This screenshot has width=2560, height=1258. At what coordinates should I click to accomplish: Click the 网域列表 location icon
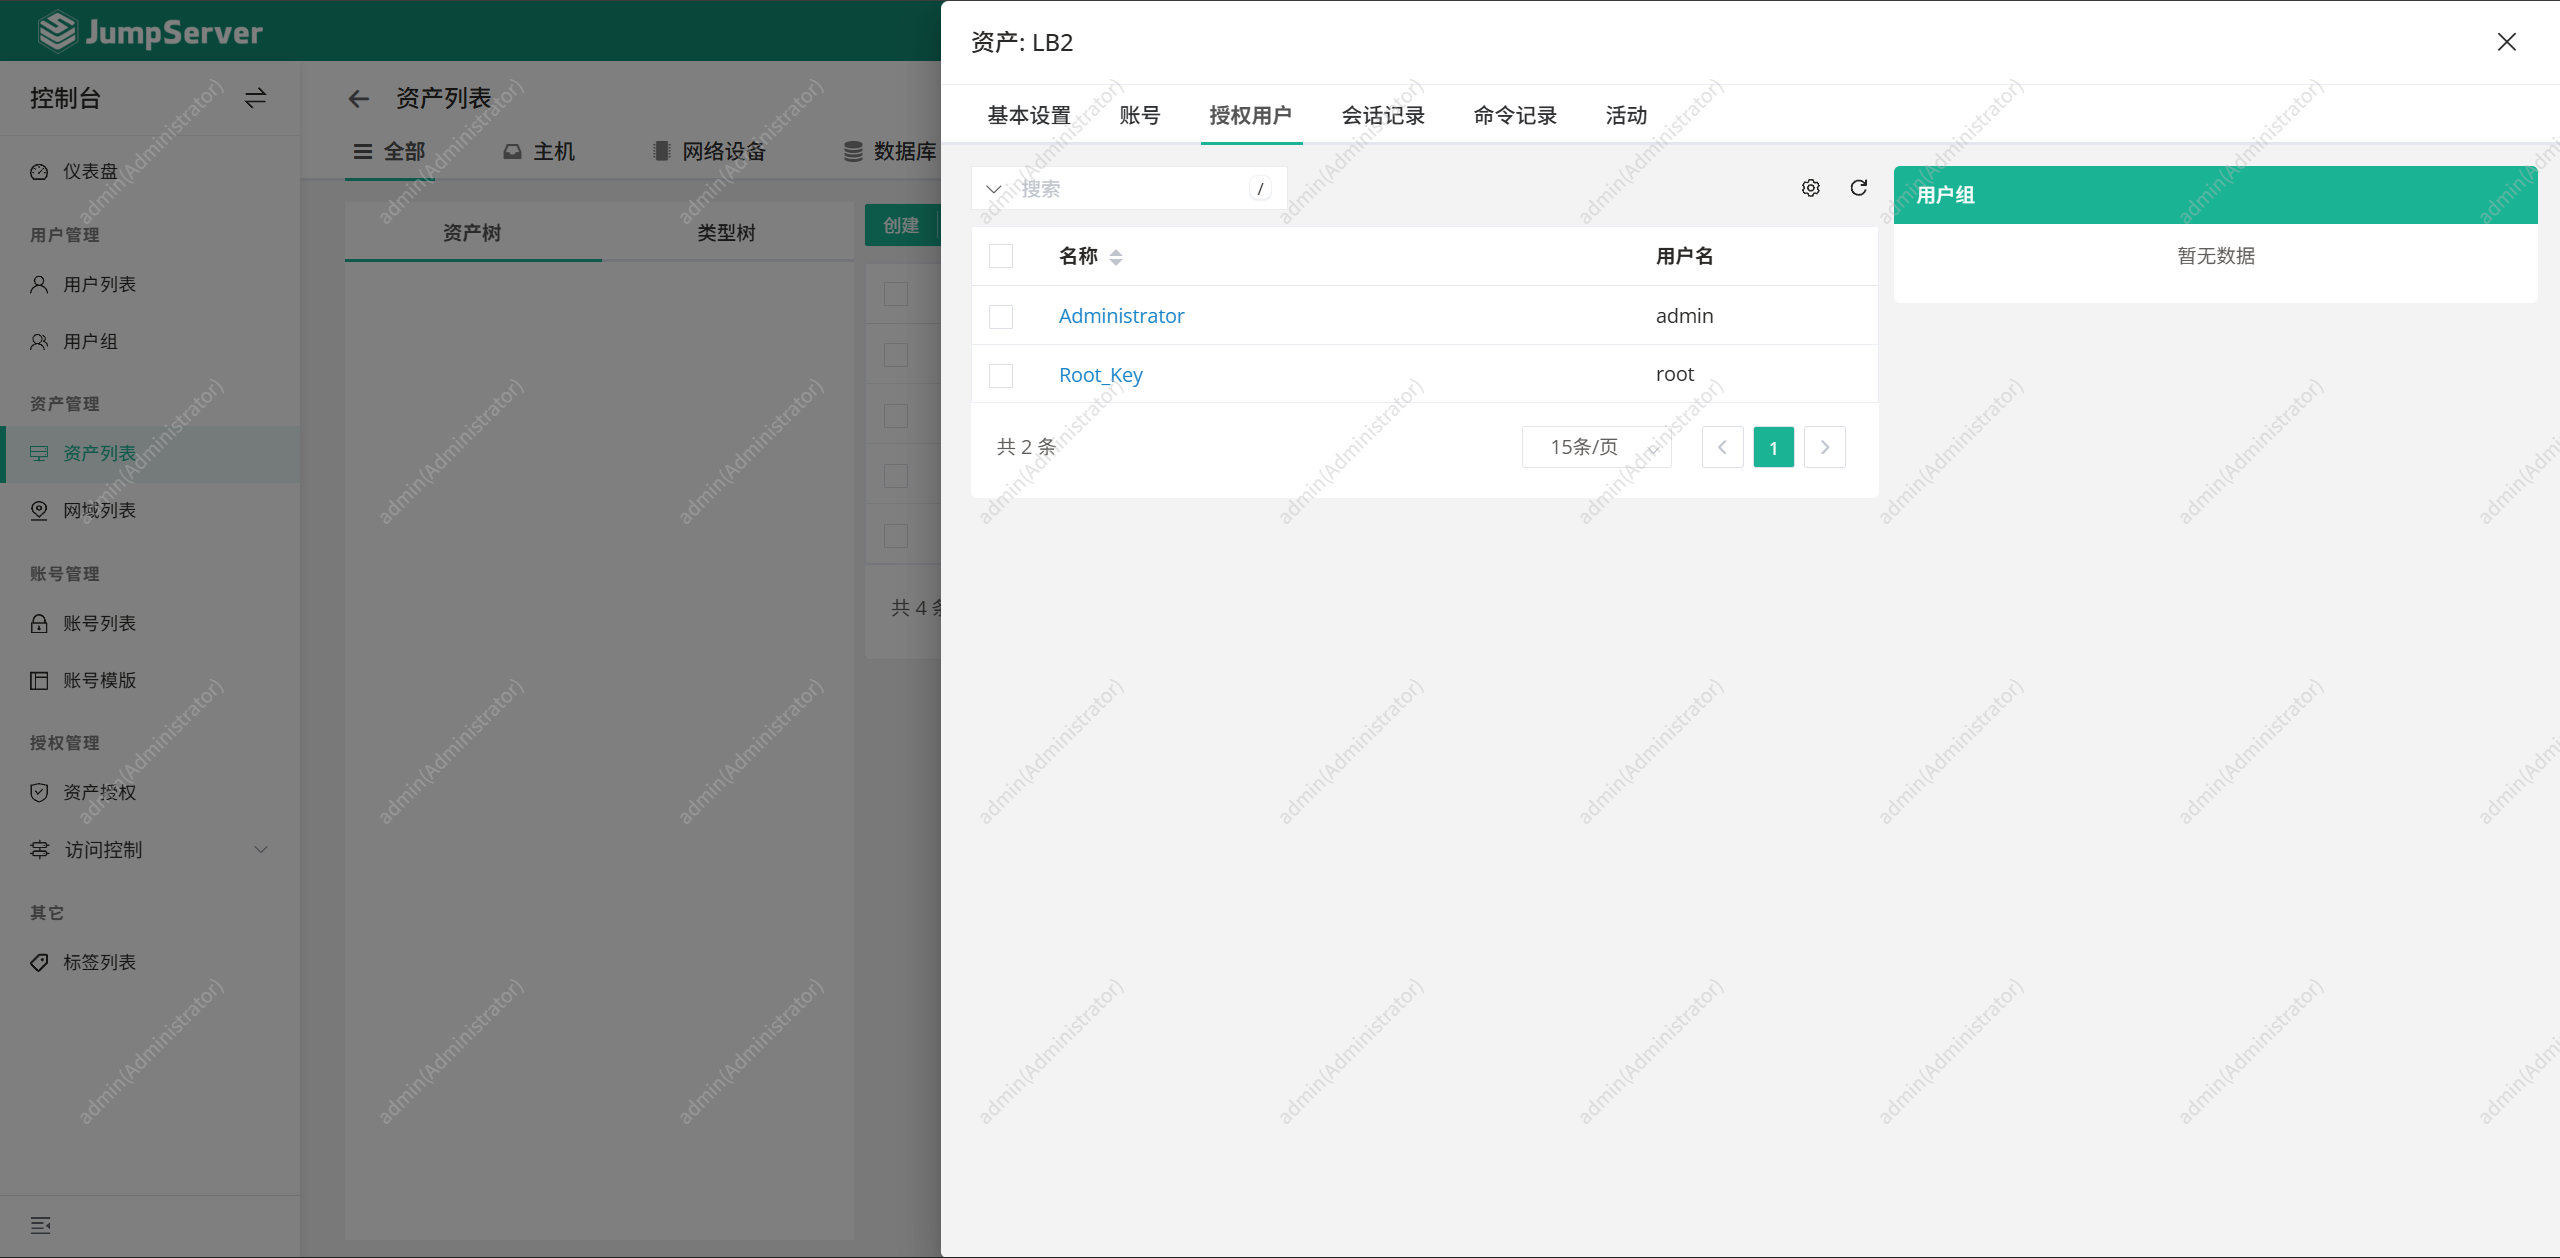[39, 511]
